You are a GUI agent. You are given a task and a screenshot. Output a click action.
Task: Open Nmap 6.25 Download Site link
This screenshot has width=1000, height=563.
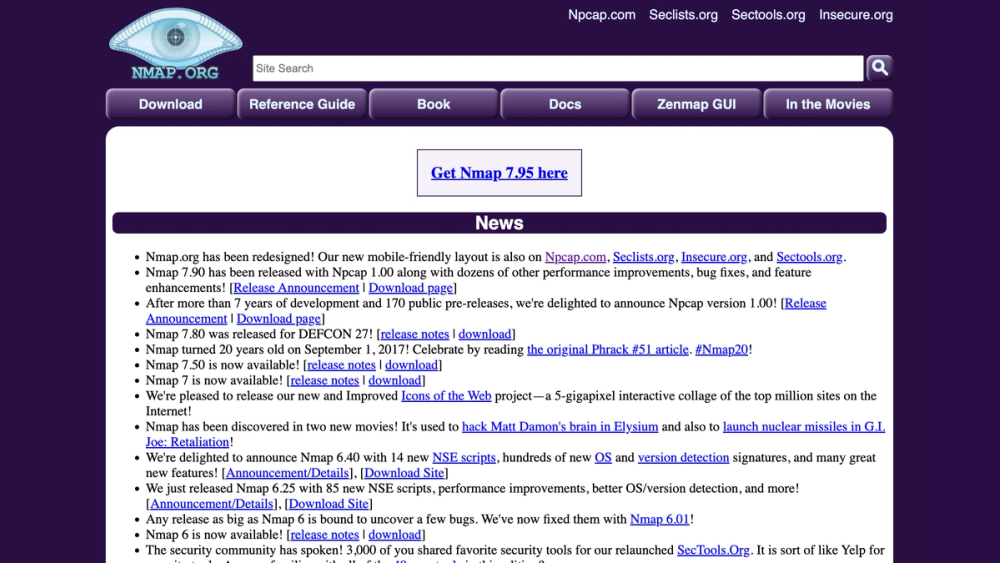point(328,504)
